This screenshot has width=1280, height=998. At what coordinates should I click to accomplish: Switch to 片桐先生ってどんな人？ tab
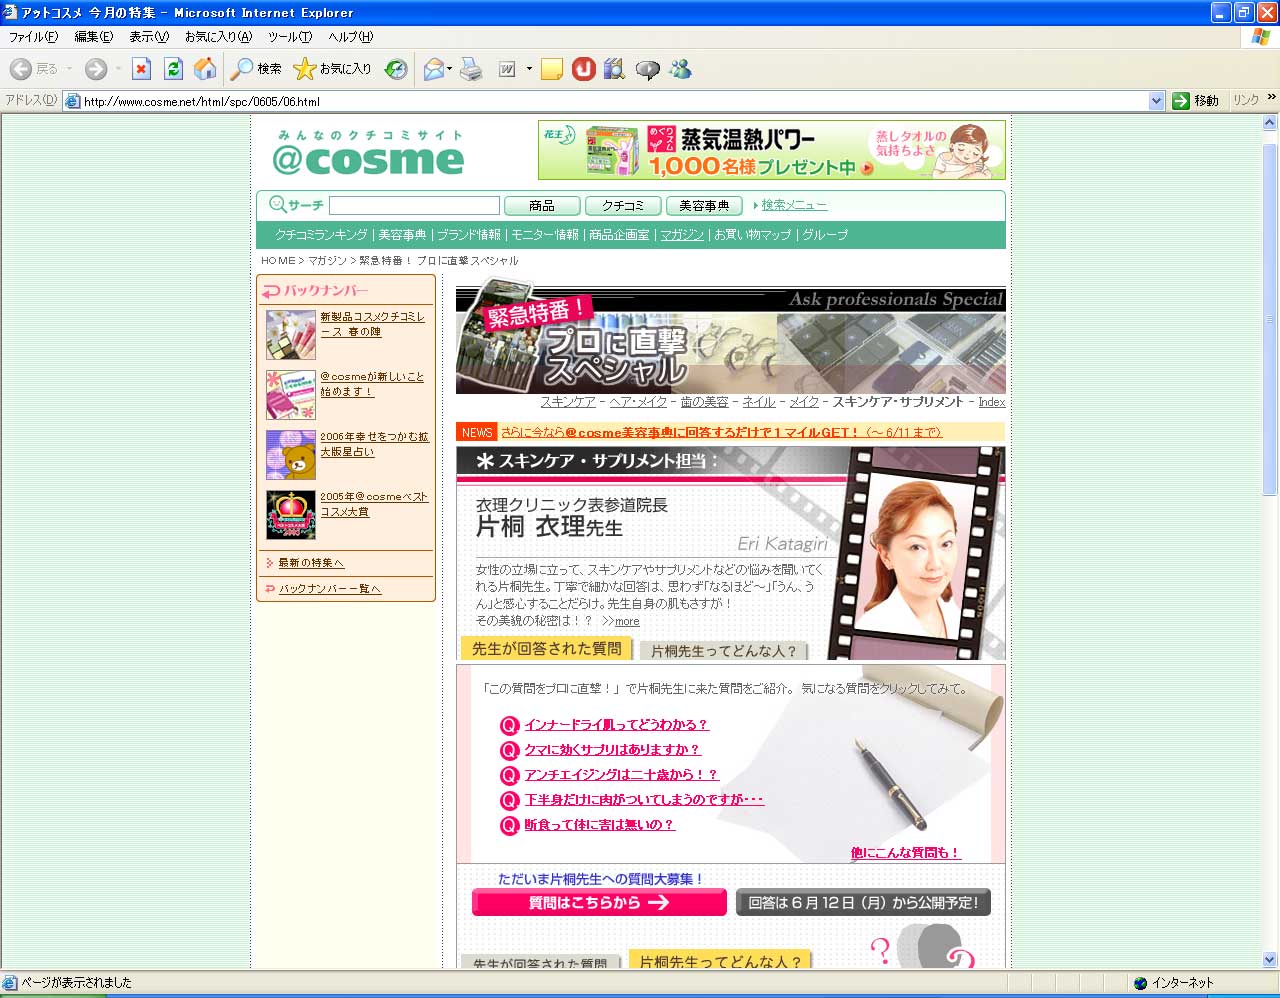(x=723, y=651)
